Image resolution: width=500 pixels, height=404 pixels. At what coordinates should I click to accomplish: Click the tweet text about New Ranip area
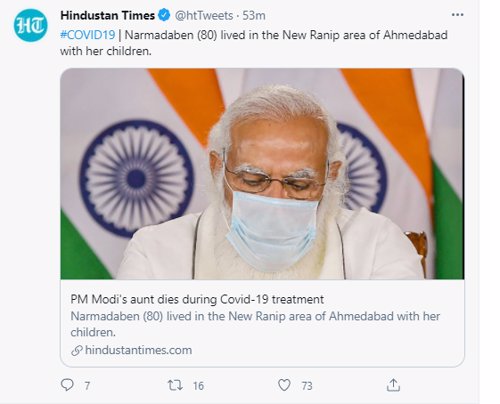[254, 43]
